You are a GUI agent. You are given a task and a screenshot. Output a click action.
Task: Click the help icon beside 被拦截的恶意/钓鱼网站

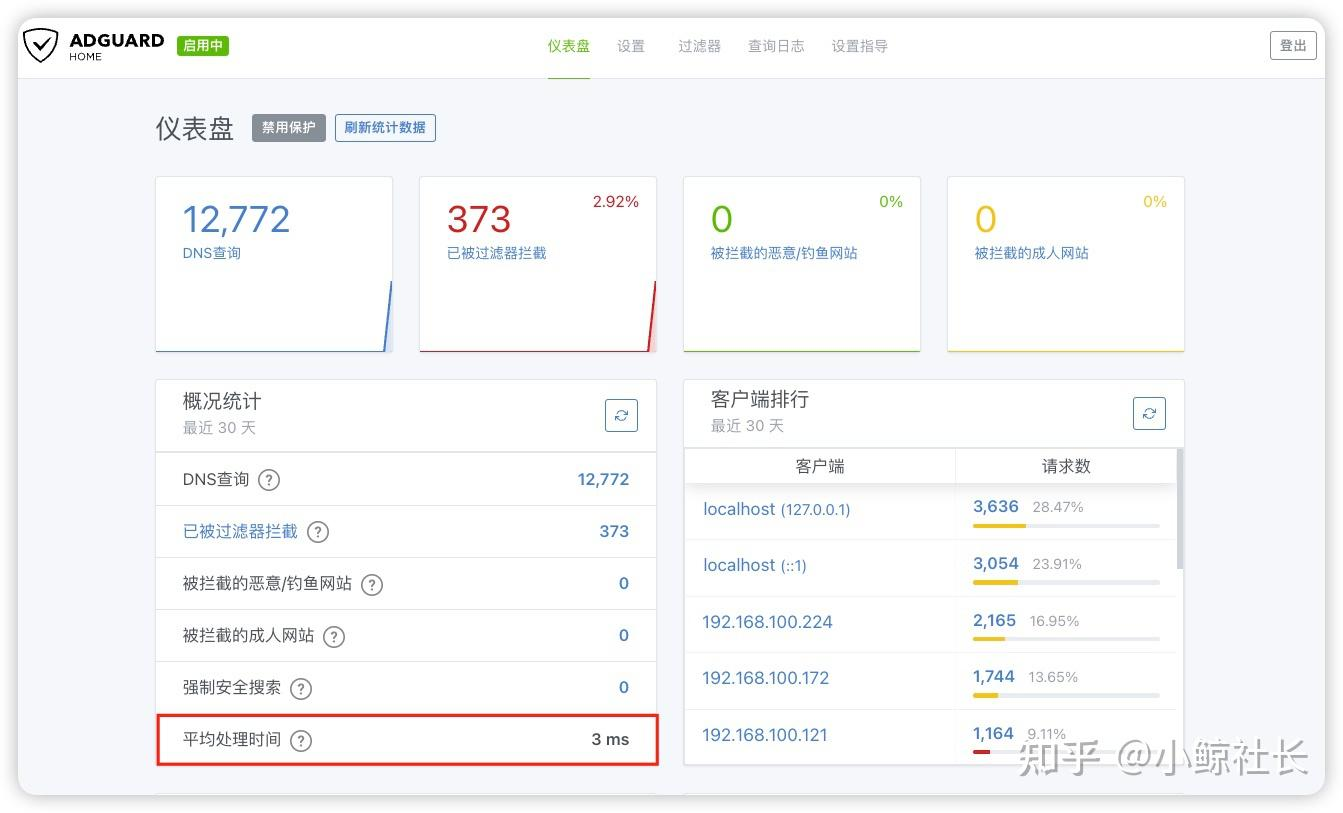[x=371, y=583]
